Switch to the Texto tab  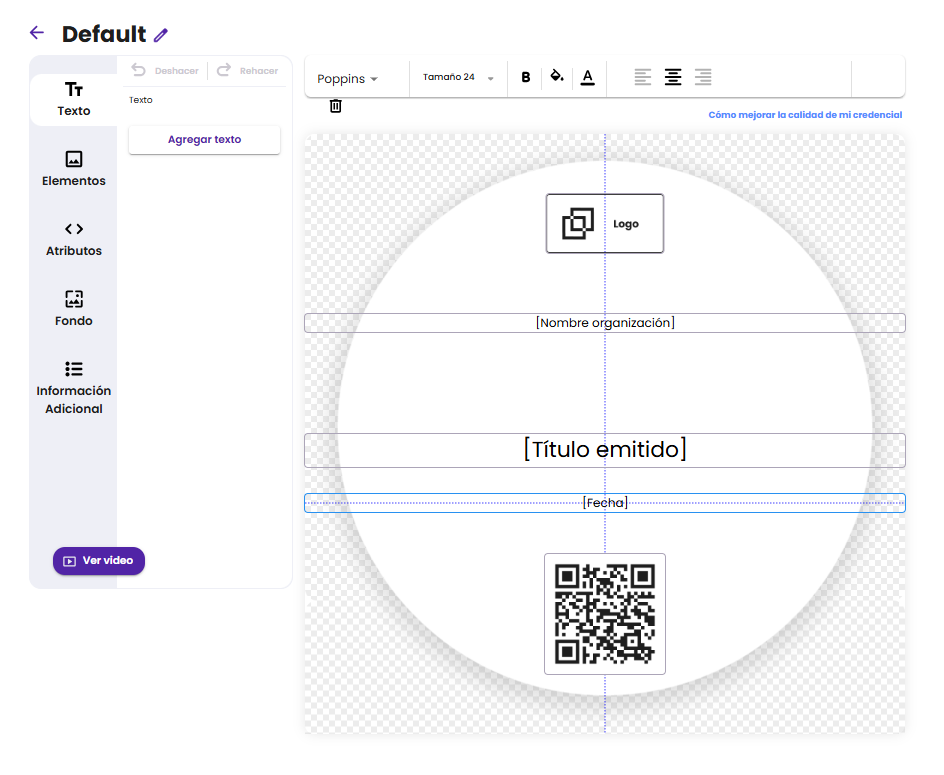coord(74,99)
